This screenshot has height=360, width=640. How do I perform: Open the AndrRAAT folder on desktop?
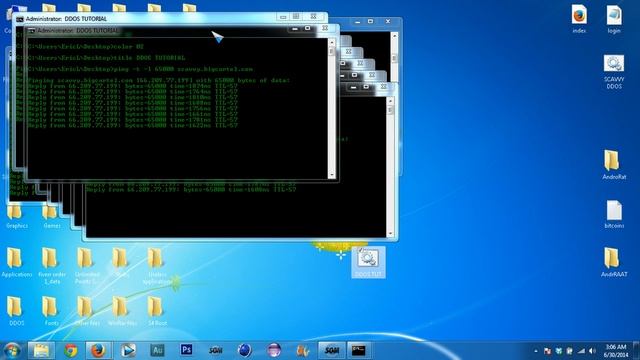[613, 262]
